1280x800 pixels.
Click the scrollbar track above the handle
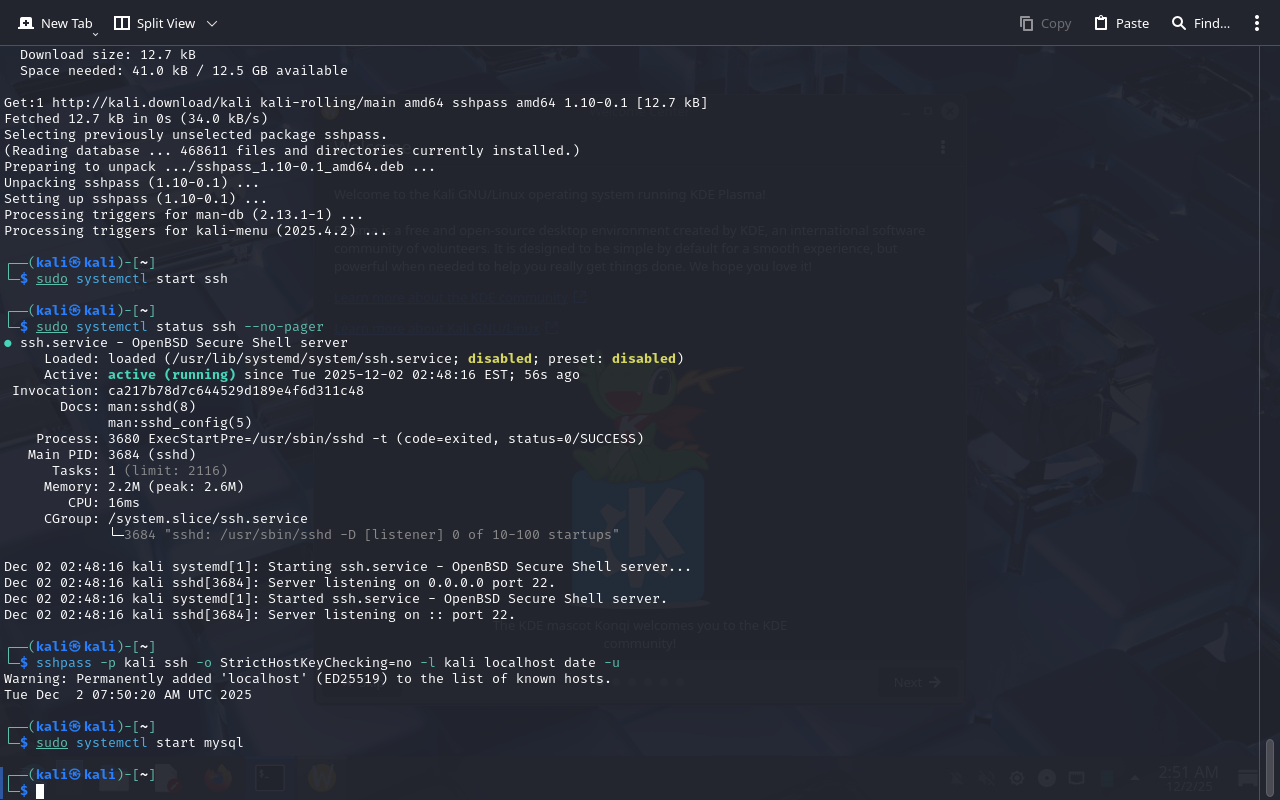click(x=1270, y=400)
